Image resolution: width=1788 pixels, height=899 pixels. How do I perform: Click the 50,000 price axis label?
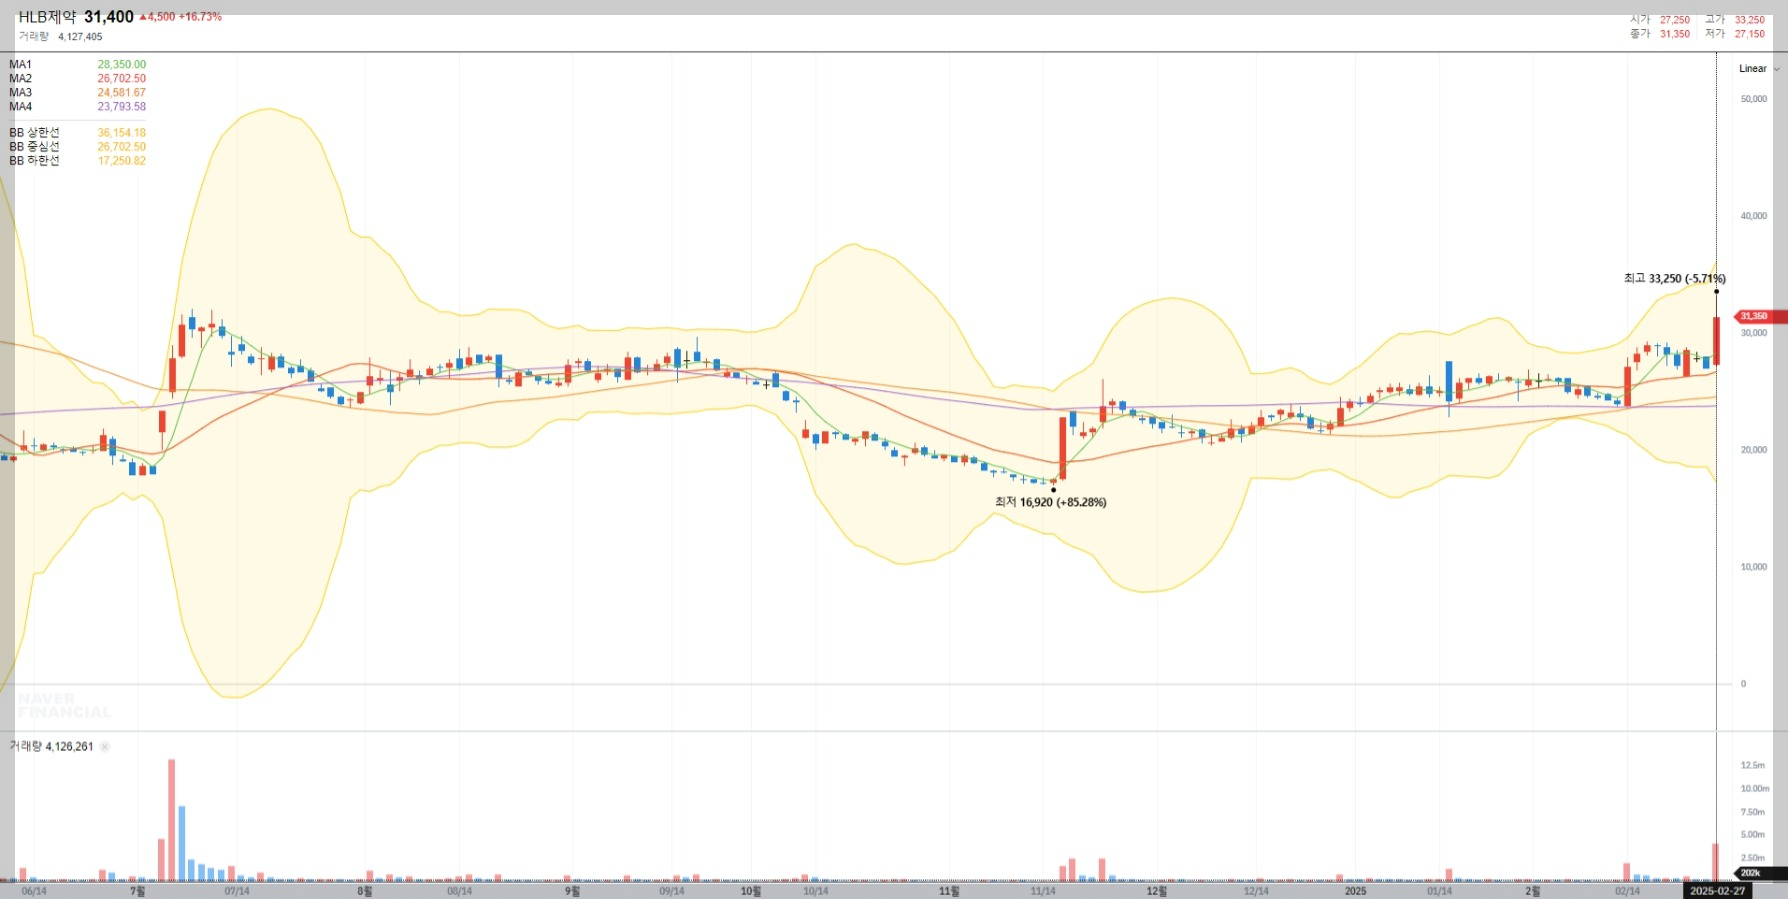[x=1754, y=99]
